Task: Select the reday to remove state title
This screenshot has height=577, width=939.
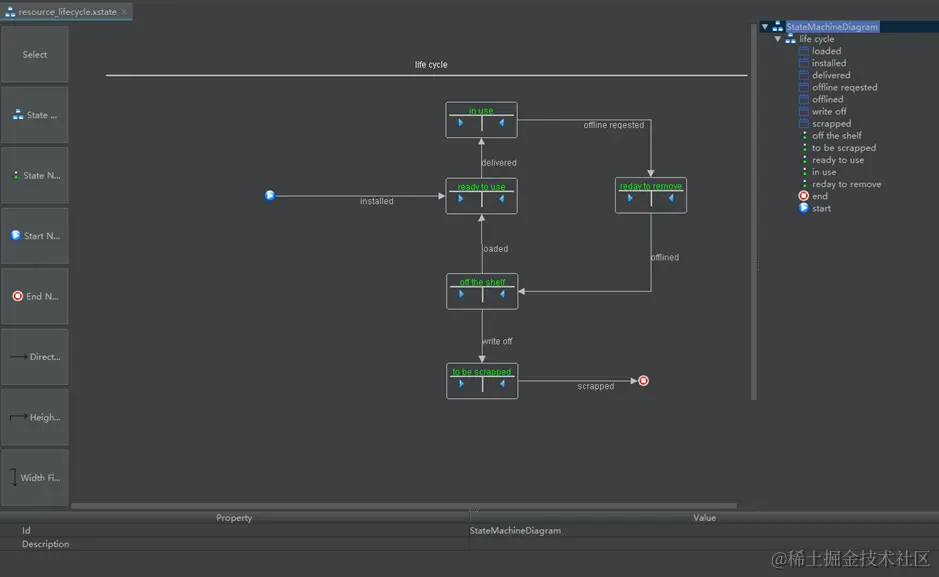Action: pos(651,186)
